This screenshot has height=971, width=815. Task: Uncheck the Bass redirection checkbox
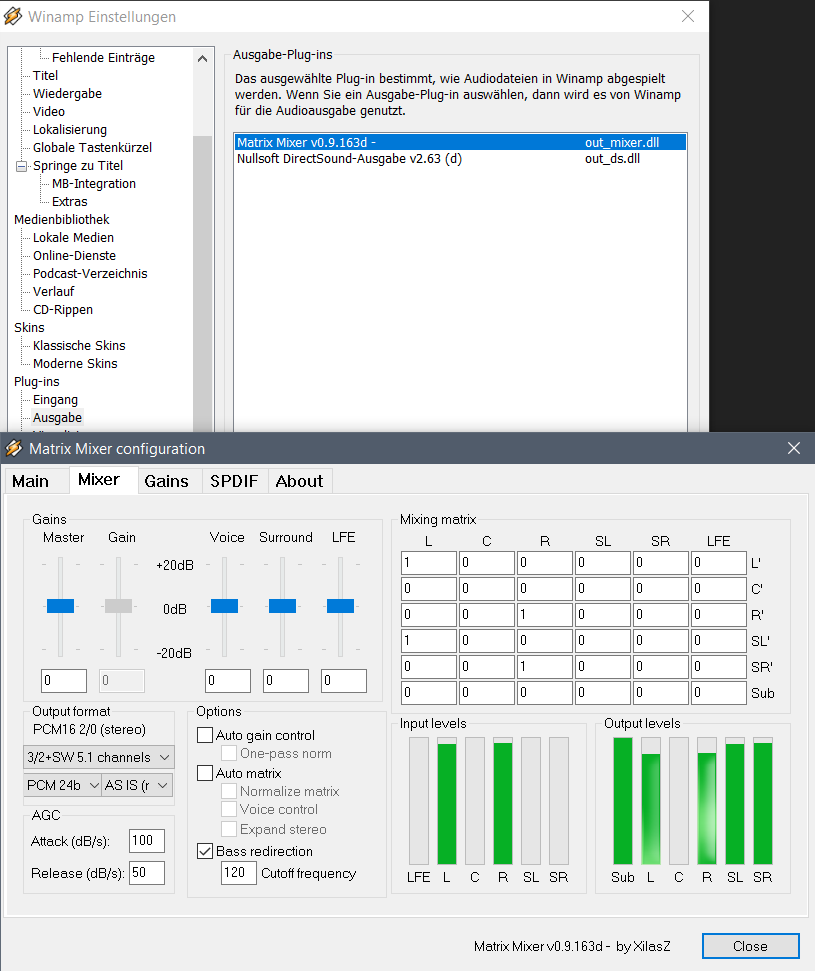click(x=205, y=851)
